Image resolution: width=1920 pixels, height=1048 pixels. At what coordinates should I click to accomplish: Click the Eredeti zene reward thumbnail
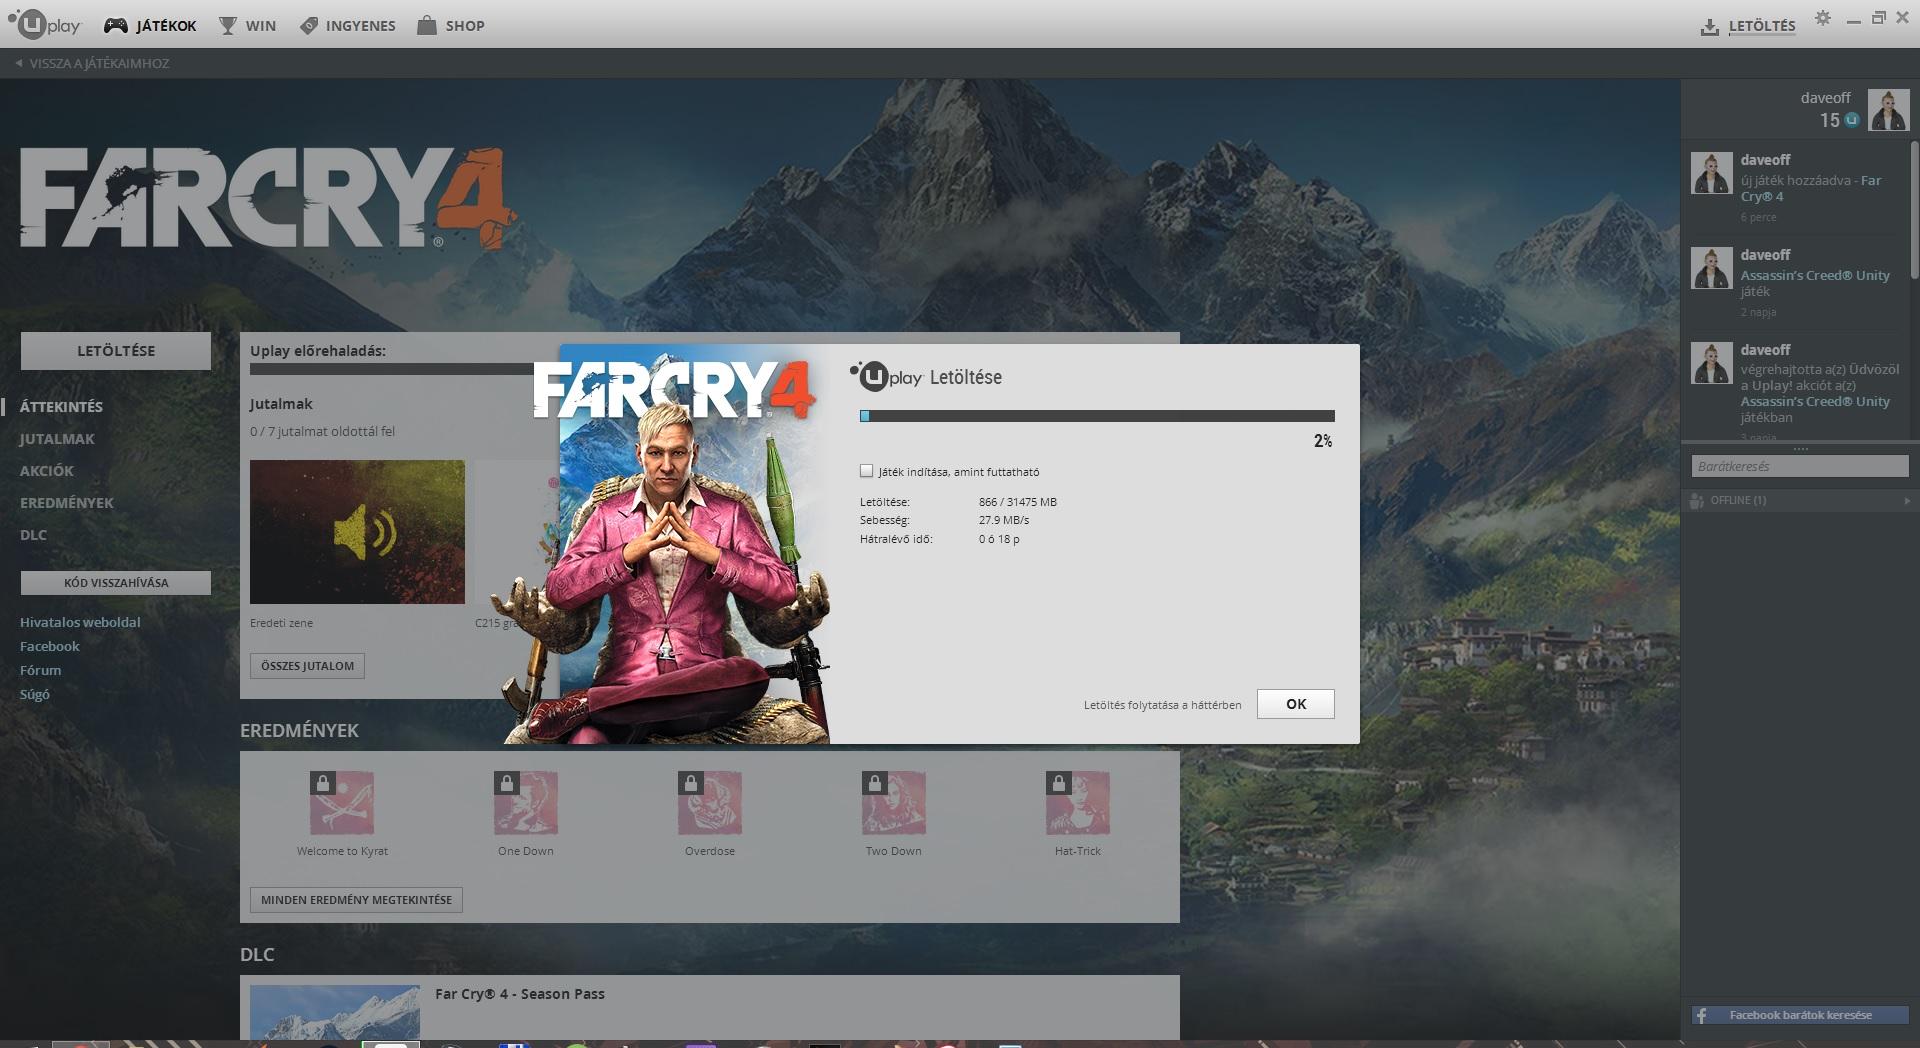coord(357,532)
